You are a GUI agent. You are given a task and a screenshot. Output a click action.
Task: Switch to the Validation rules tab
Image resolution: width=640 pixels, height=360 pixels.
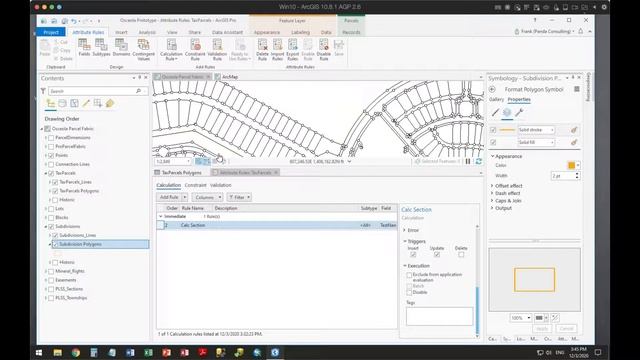click(220, 185)
